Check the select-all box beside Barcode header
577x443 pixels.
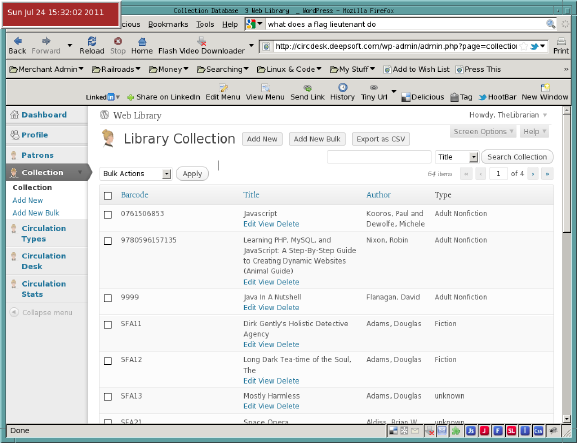pos(108,196)
